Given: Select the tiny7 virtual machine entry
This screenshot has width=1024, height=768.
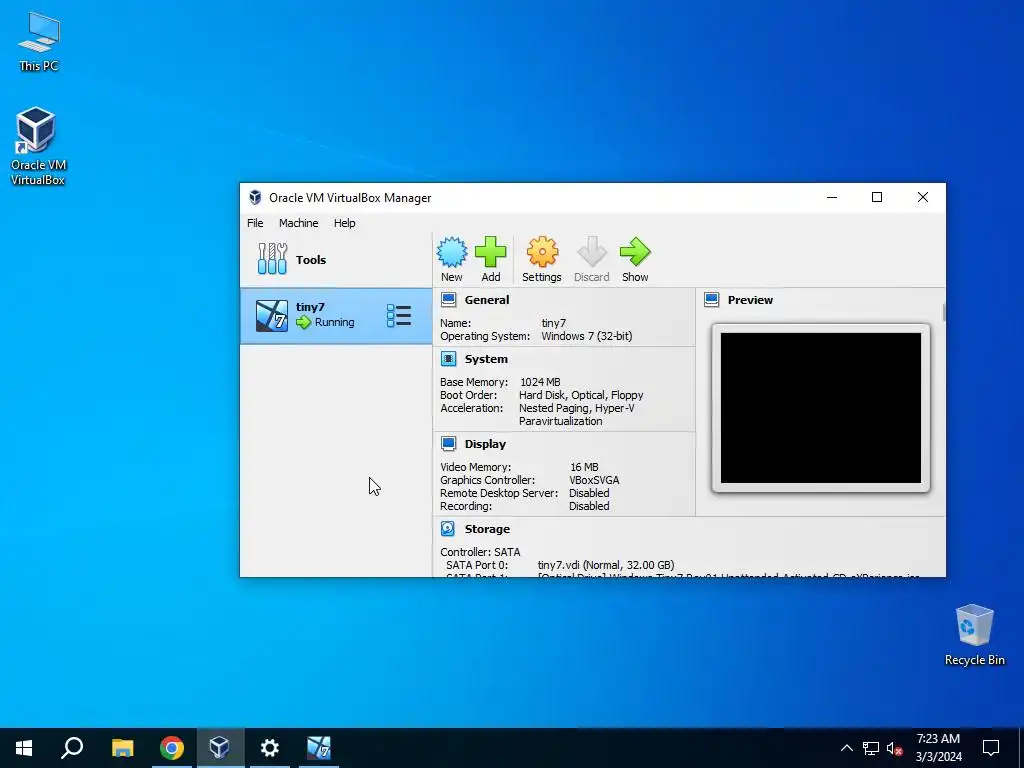Looking at the screenshot, I should pyautogui.click(x=336, y=316).
